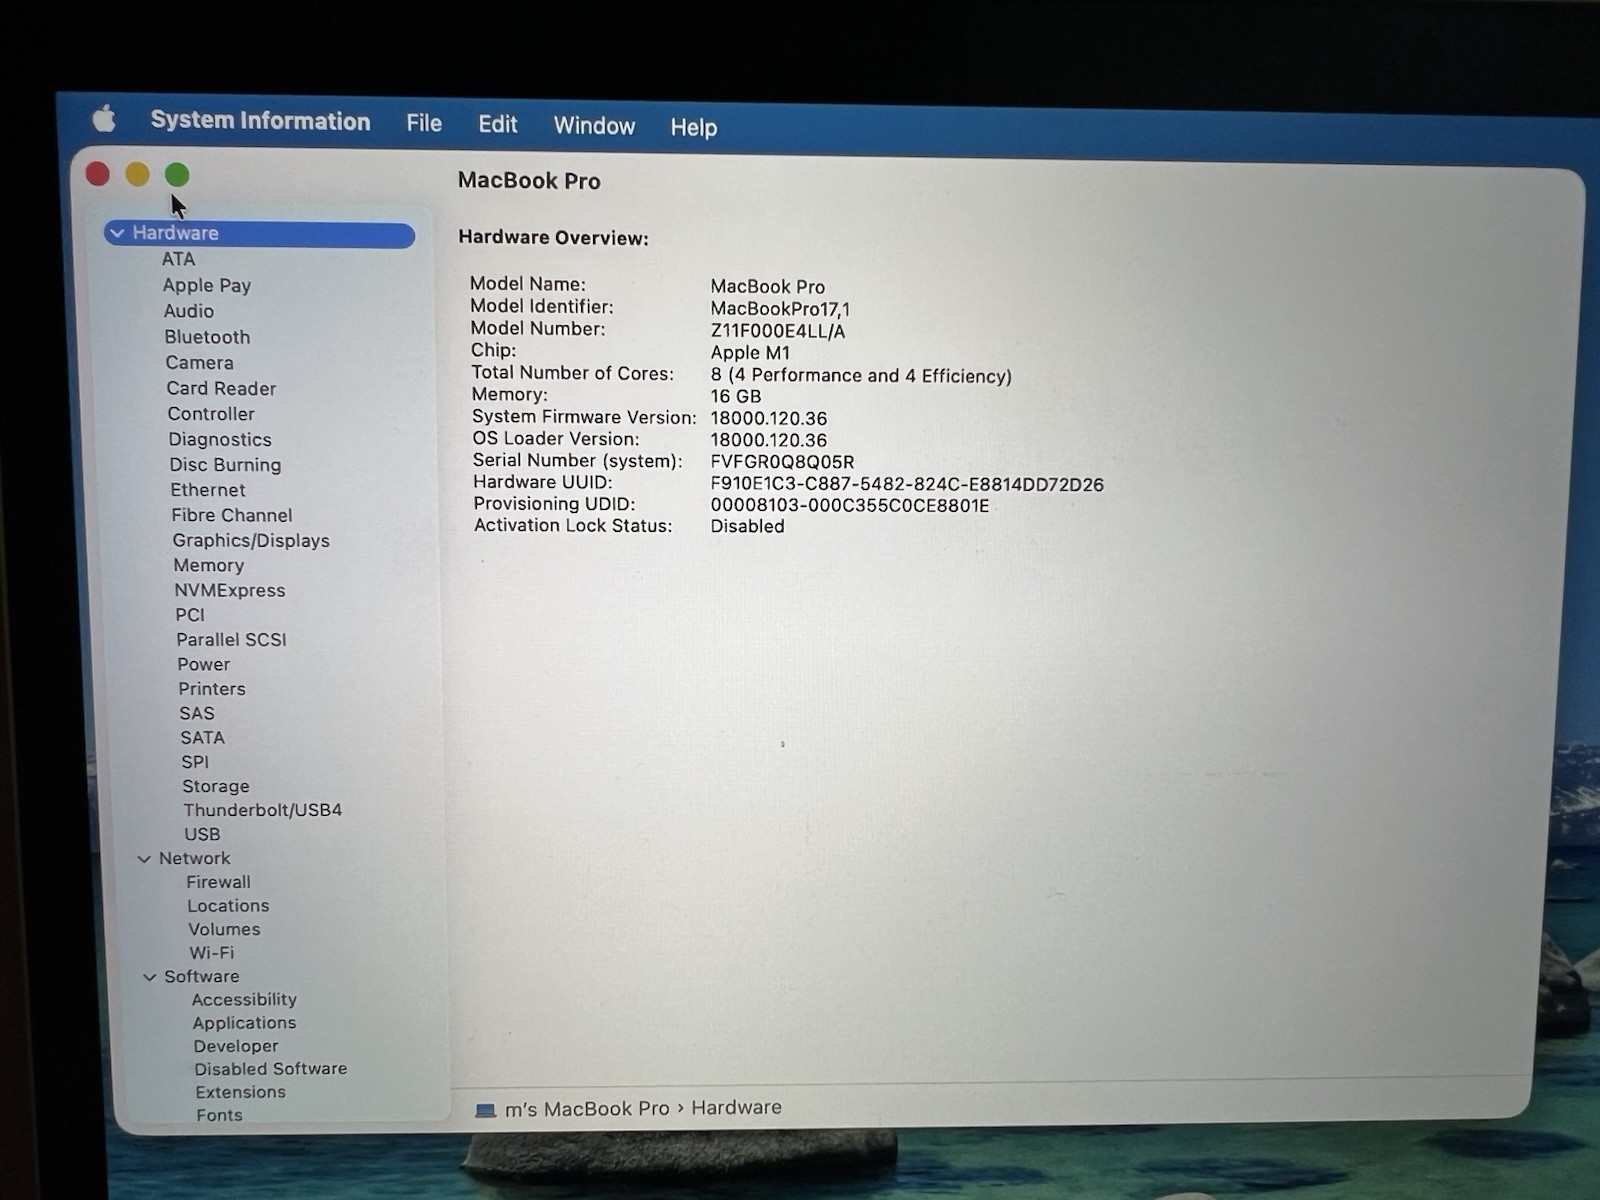Screen dimensions: 1600x1200
Task: Click "m's MacBook Pro" in path bar
Action: pos(587,1109)
